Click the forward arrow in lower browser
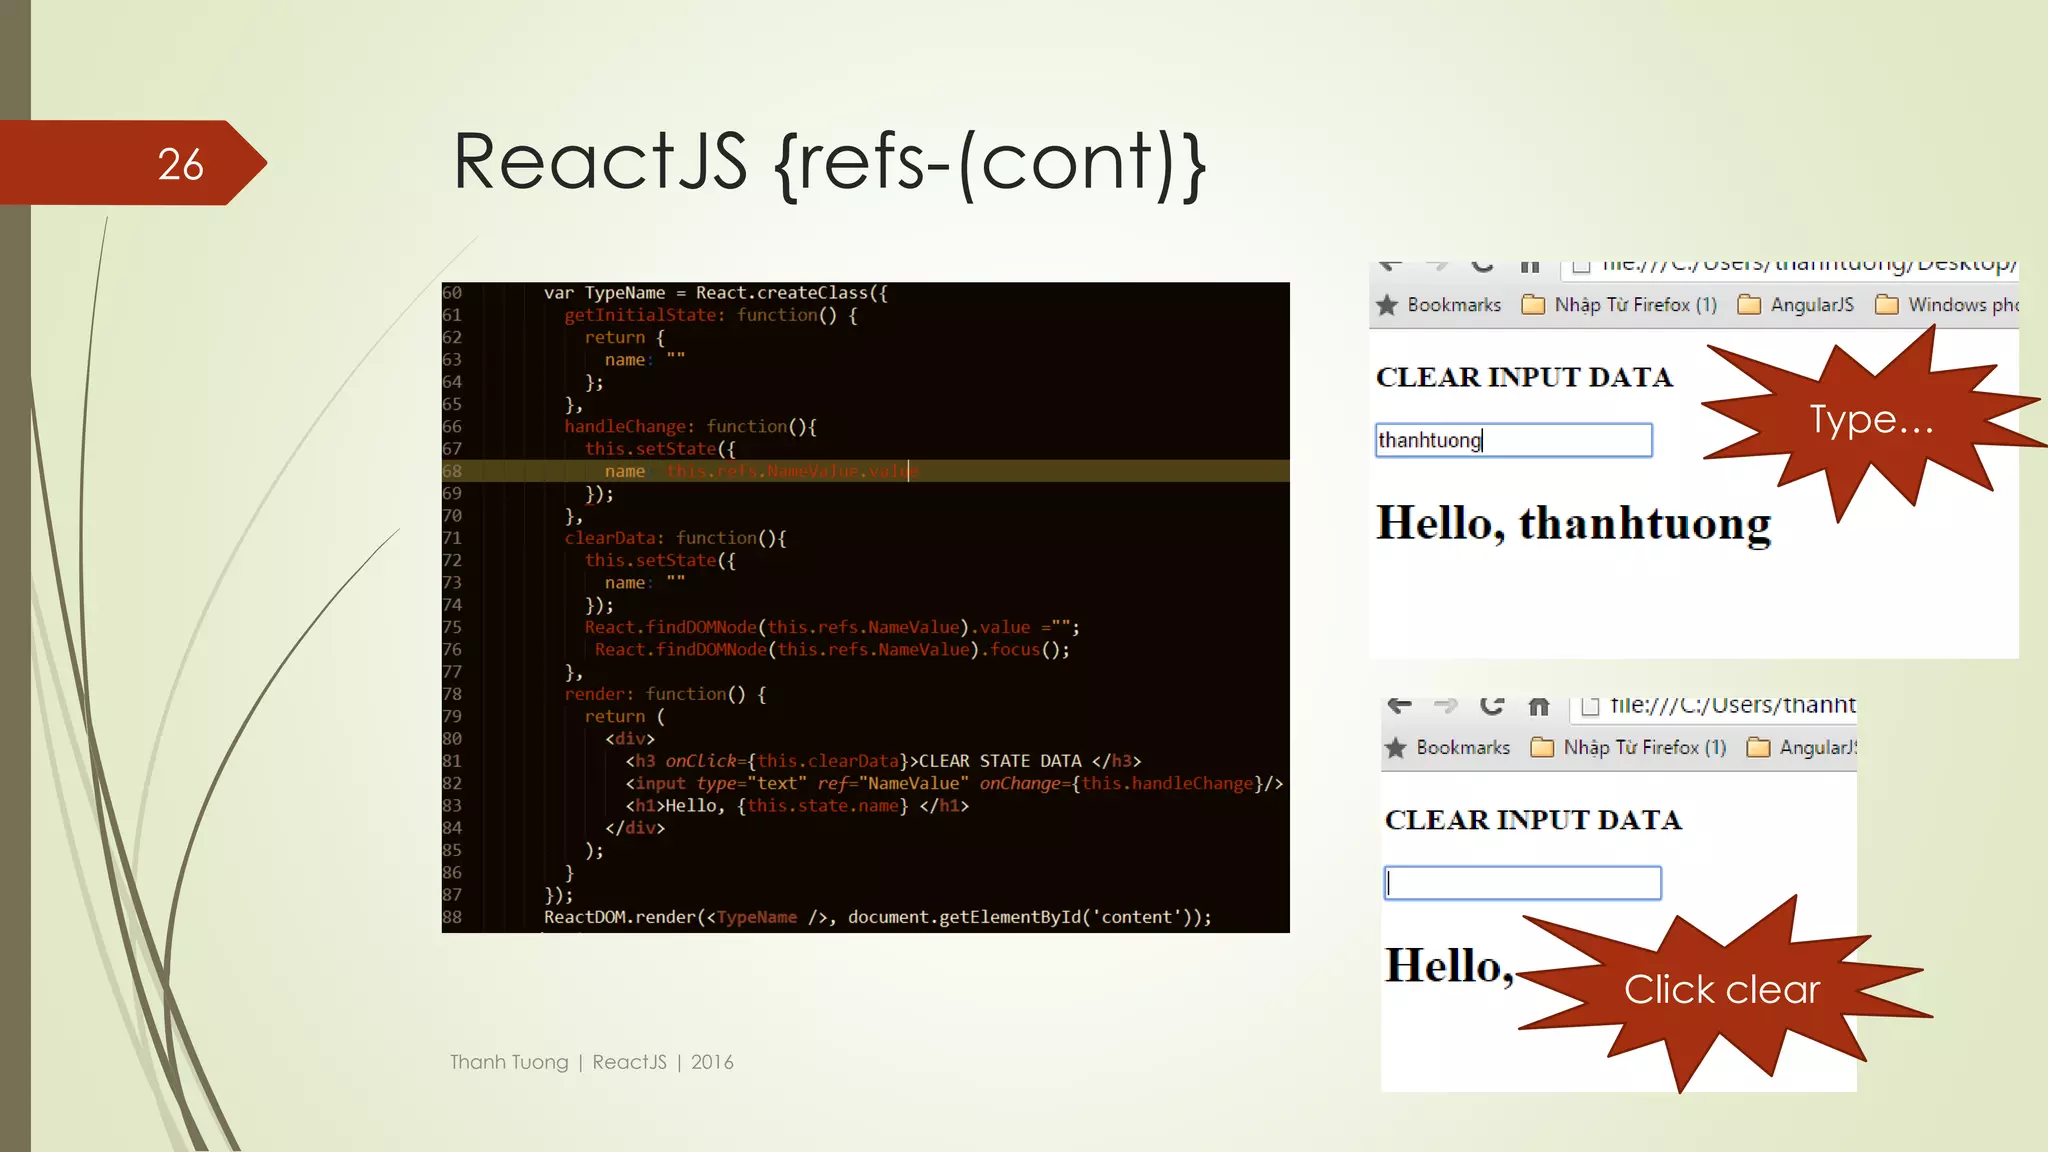This screenshot has height=1152, width=2048. (x=1445, y=706)
